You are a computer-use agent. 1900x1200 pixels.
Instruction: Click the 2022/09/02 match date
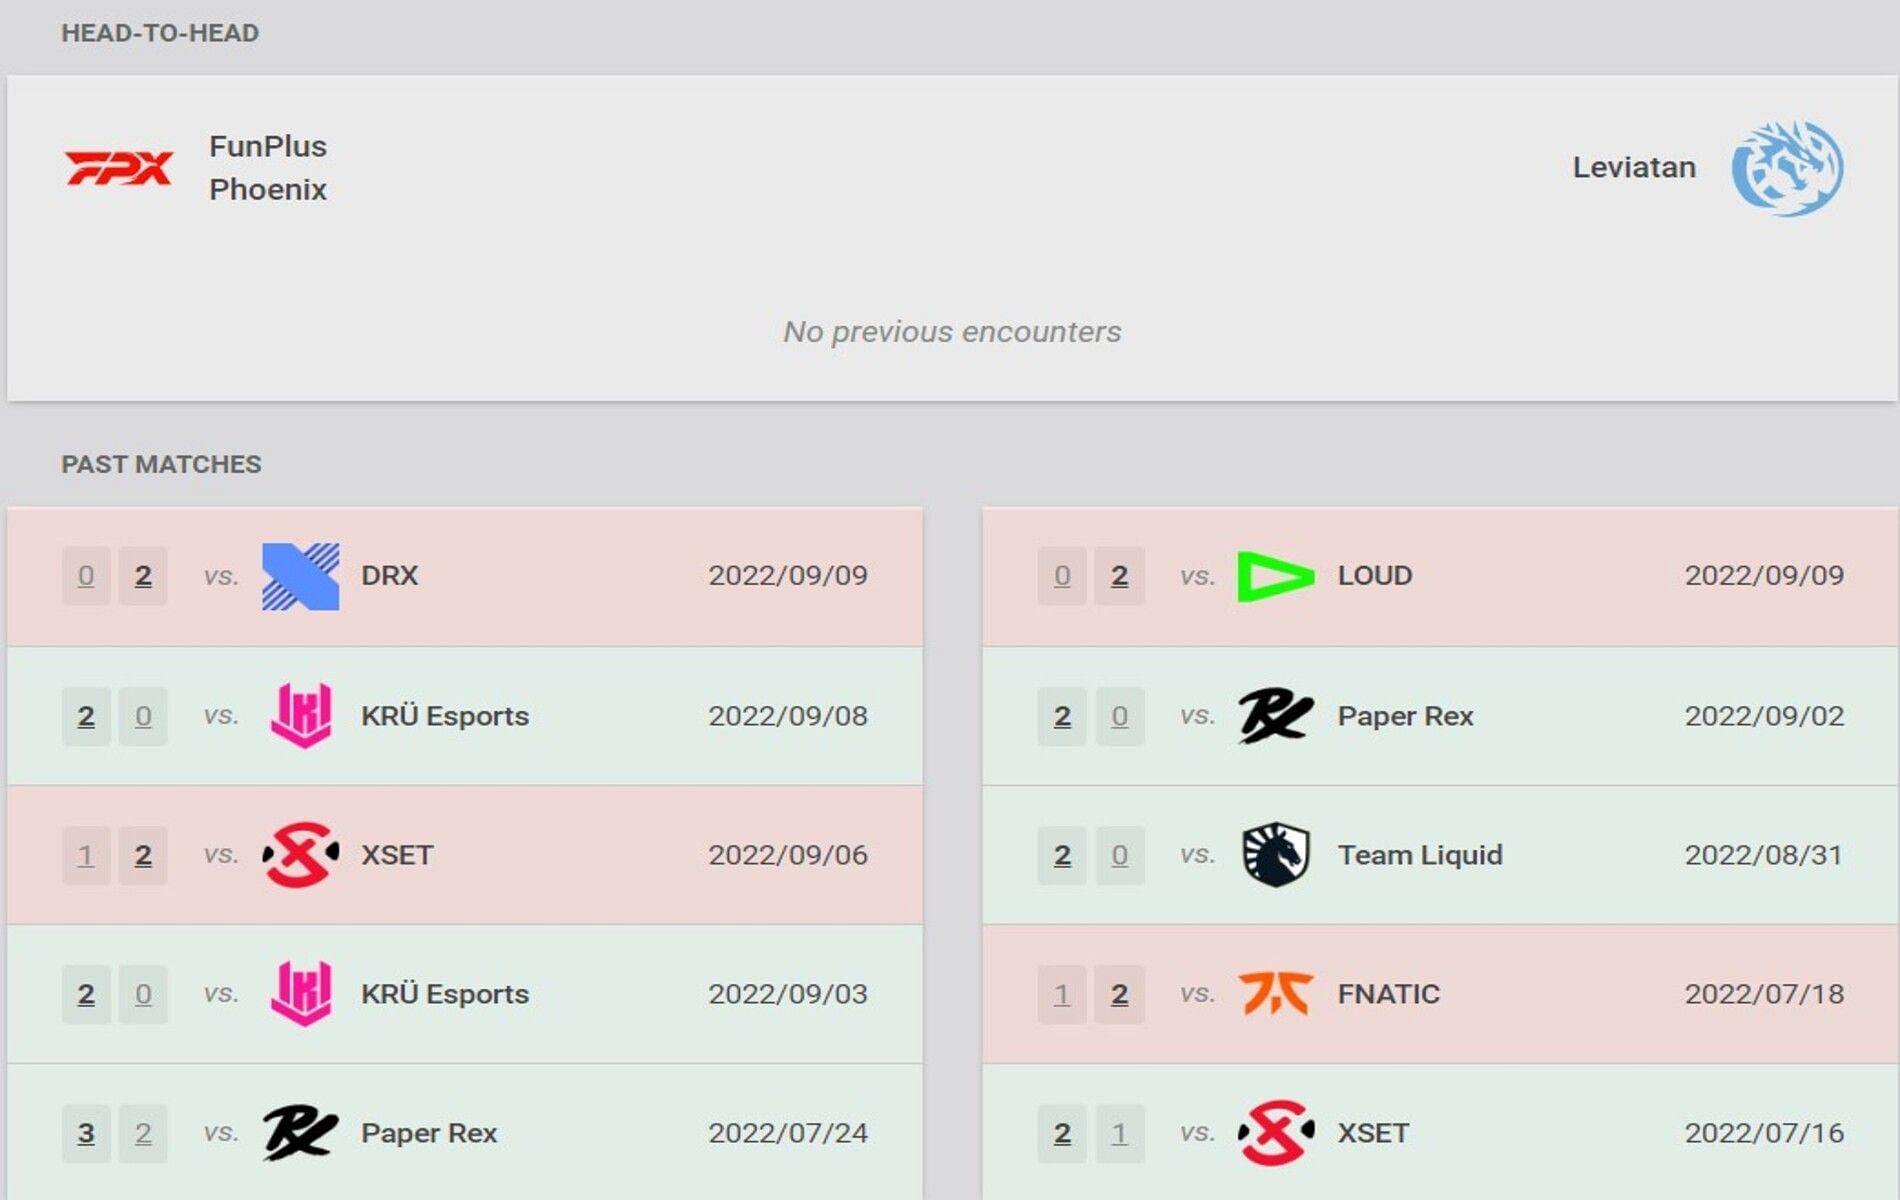pos(1764,716)
